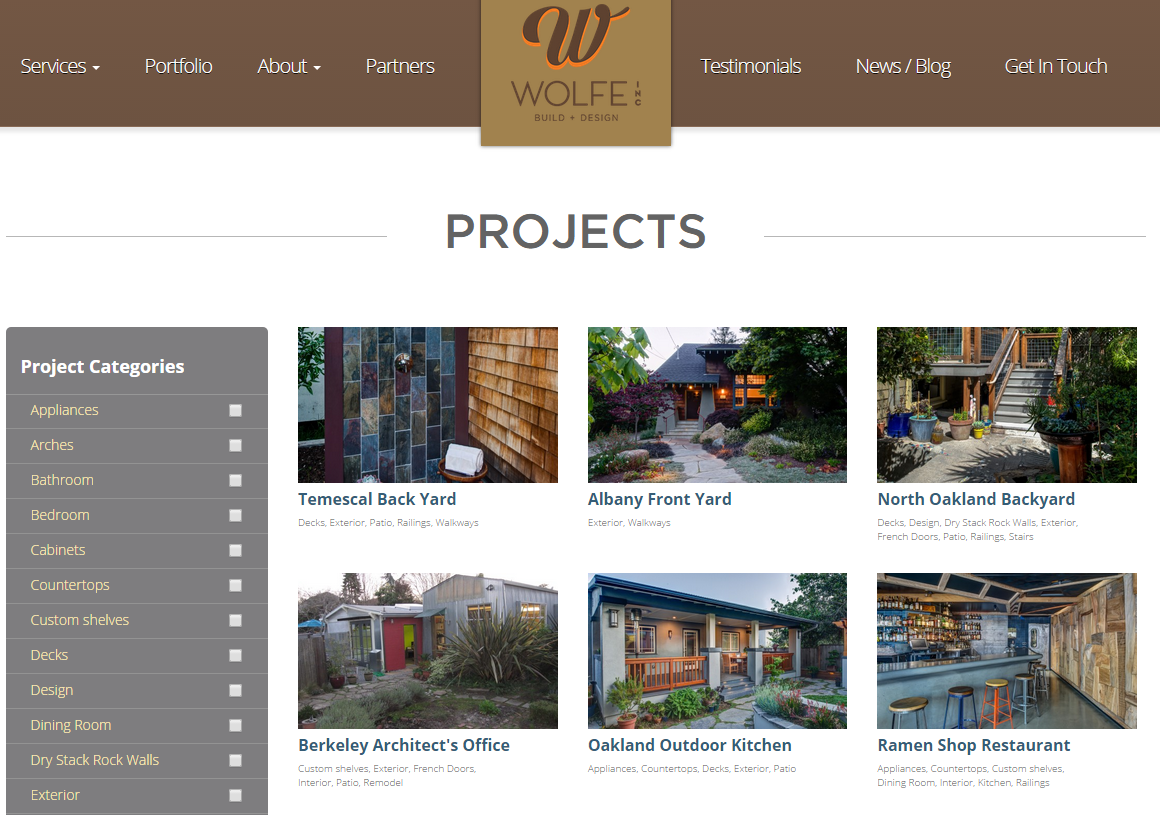Screen dimensions: 1160x815
Task: Click the Wolfe Inc logo
Action: coord(576,72)
